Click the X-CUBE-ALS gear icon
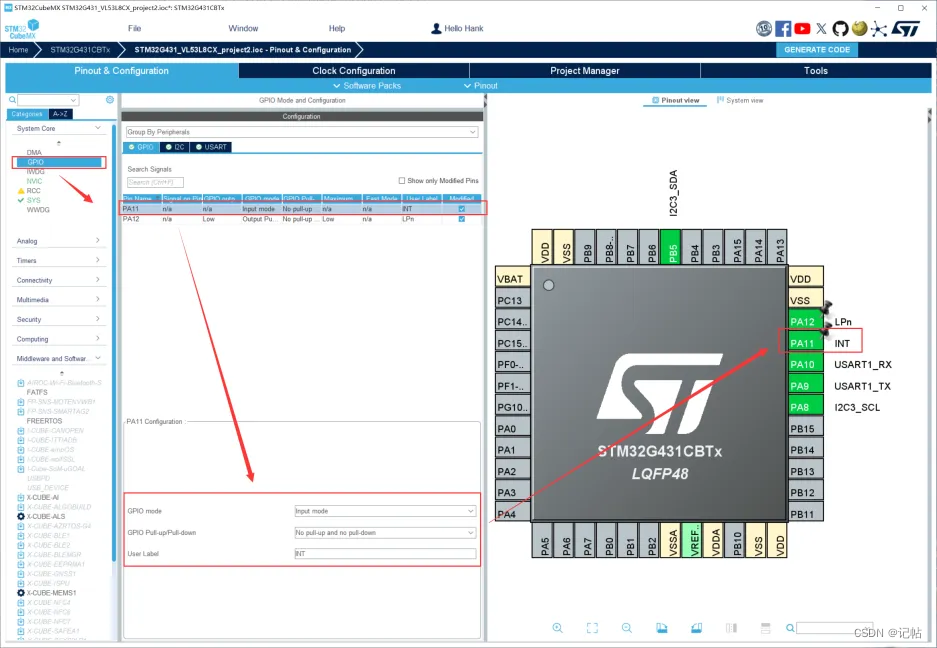The image size is (937, 648). tap(21, 516)
